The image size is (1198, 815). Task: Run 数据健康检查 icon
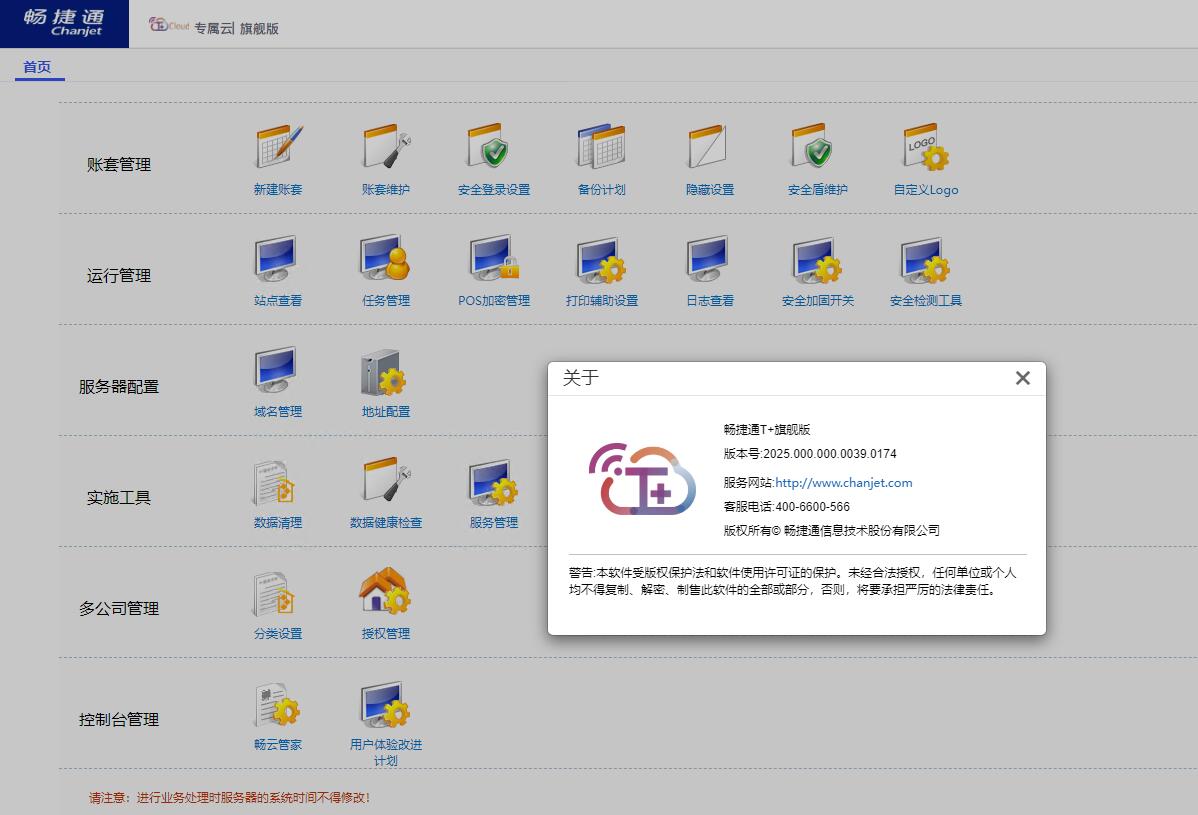(387, 481)
